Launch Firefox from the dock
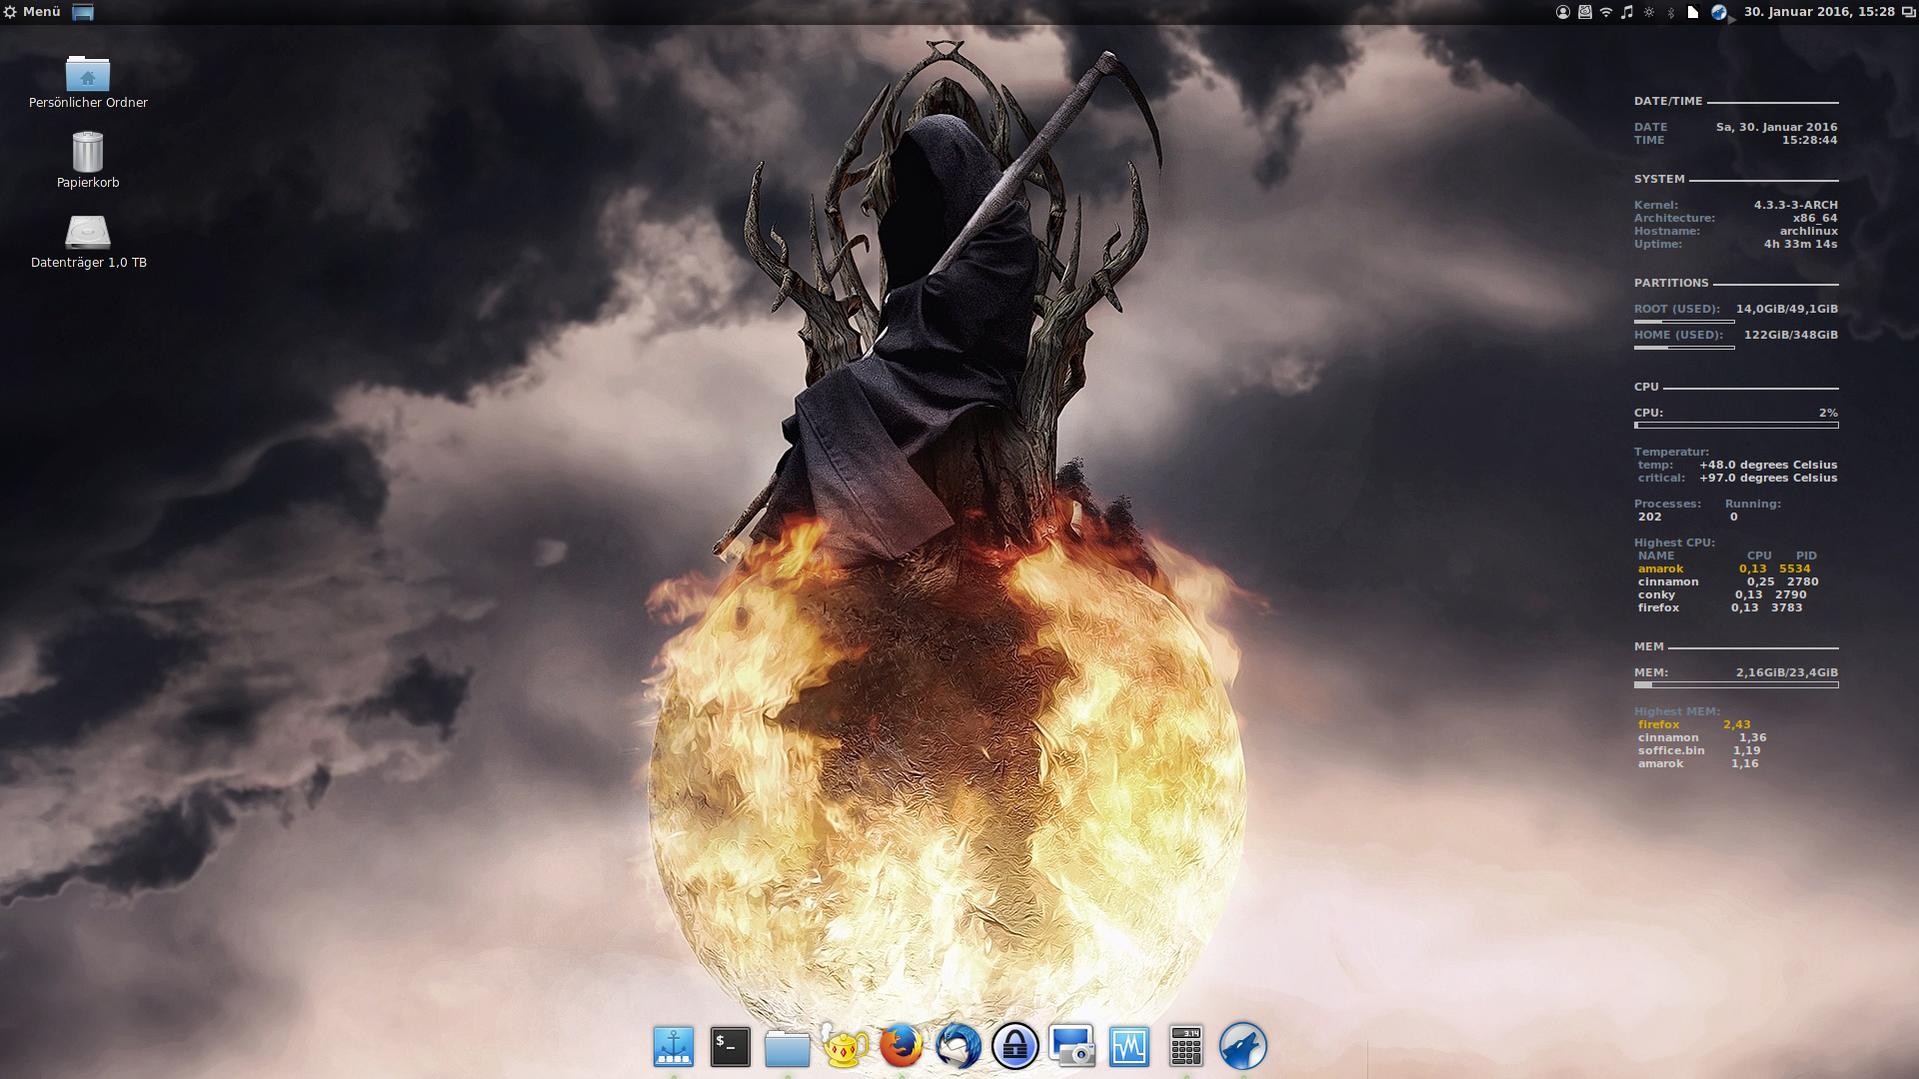The height and width of the screenshot is (1079, 1919). pyautogui.click(x=901, y=1047)
